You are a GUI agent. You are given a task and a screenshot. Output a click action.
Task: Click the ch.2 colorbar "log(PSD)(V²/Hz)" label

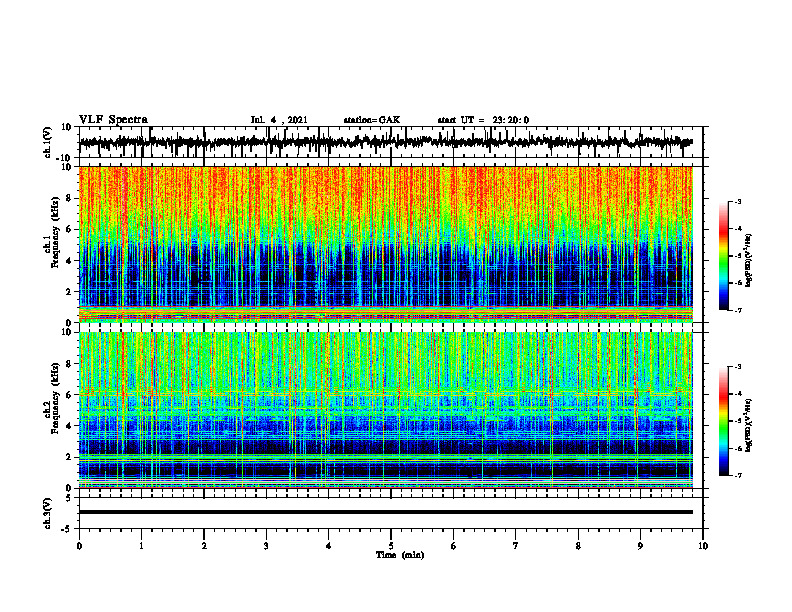click(749, 426)
